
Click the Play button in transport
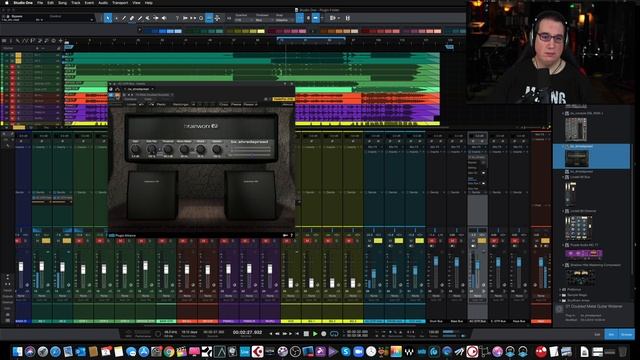pos(315,334)
